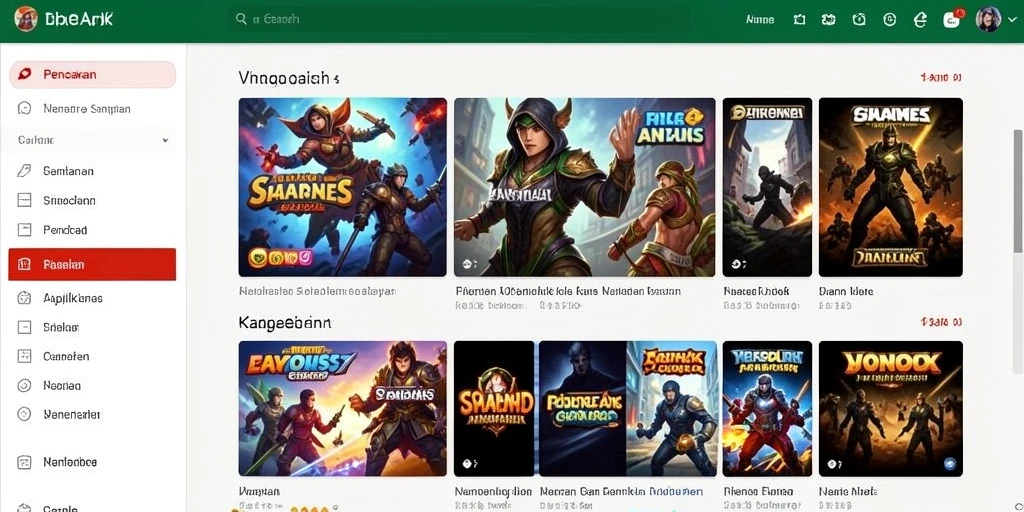Open Nesriao sidebar item
The height and width of the screenshot is (512, 1024).
coord(62,386)
